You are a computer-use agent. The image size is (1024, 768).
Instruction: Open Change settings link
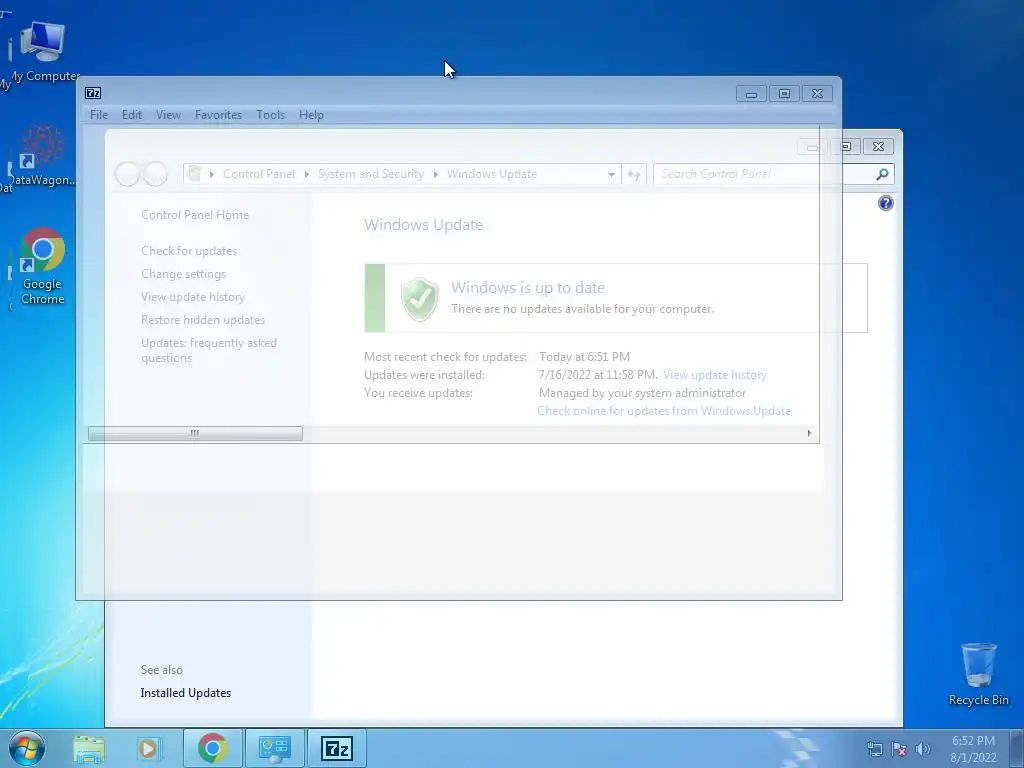184,274
